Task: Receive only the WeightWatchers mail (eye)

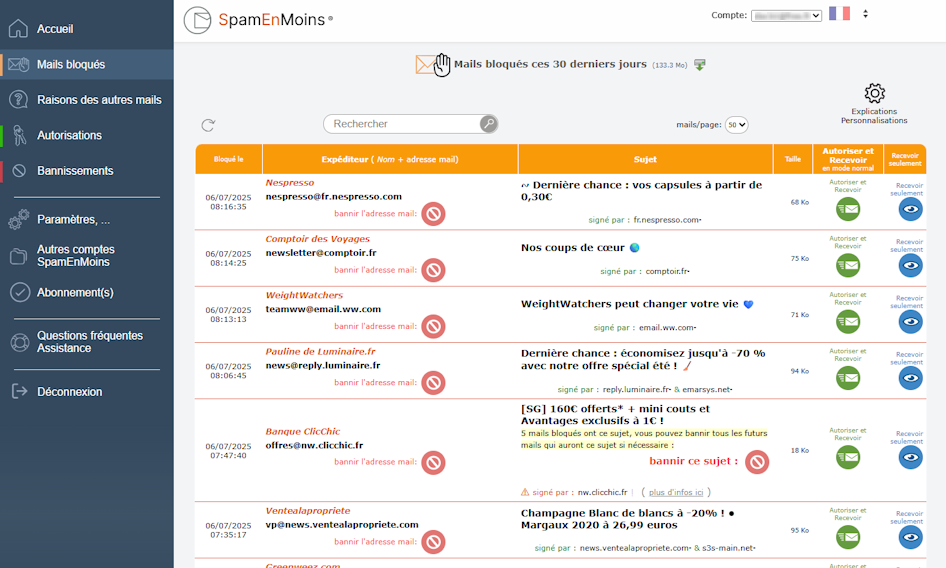Action: click(x=910, y=322)
